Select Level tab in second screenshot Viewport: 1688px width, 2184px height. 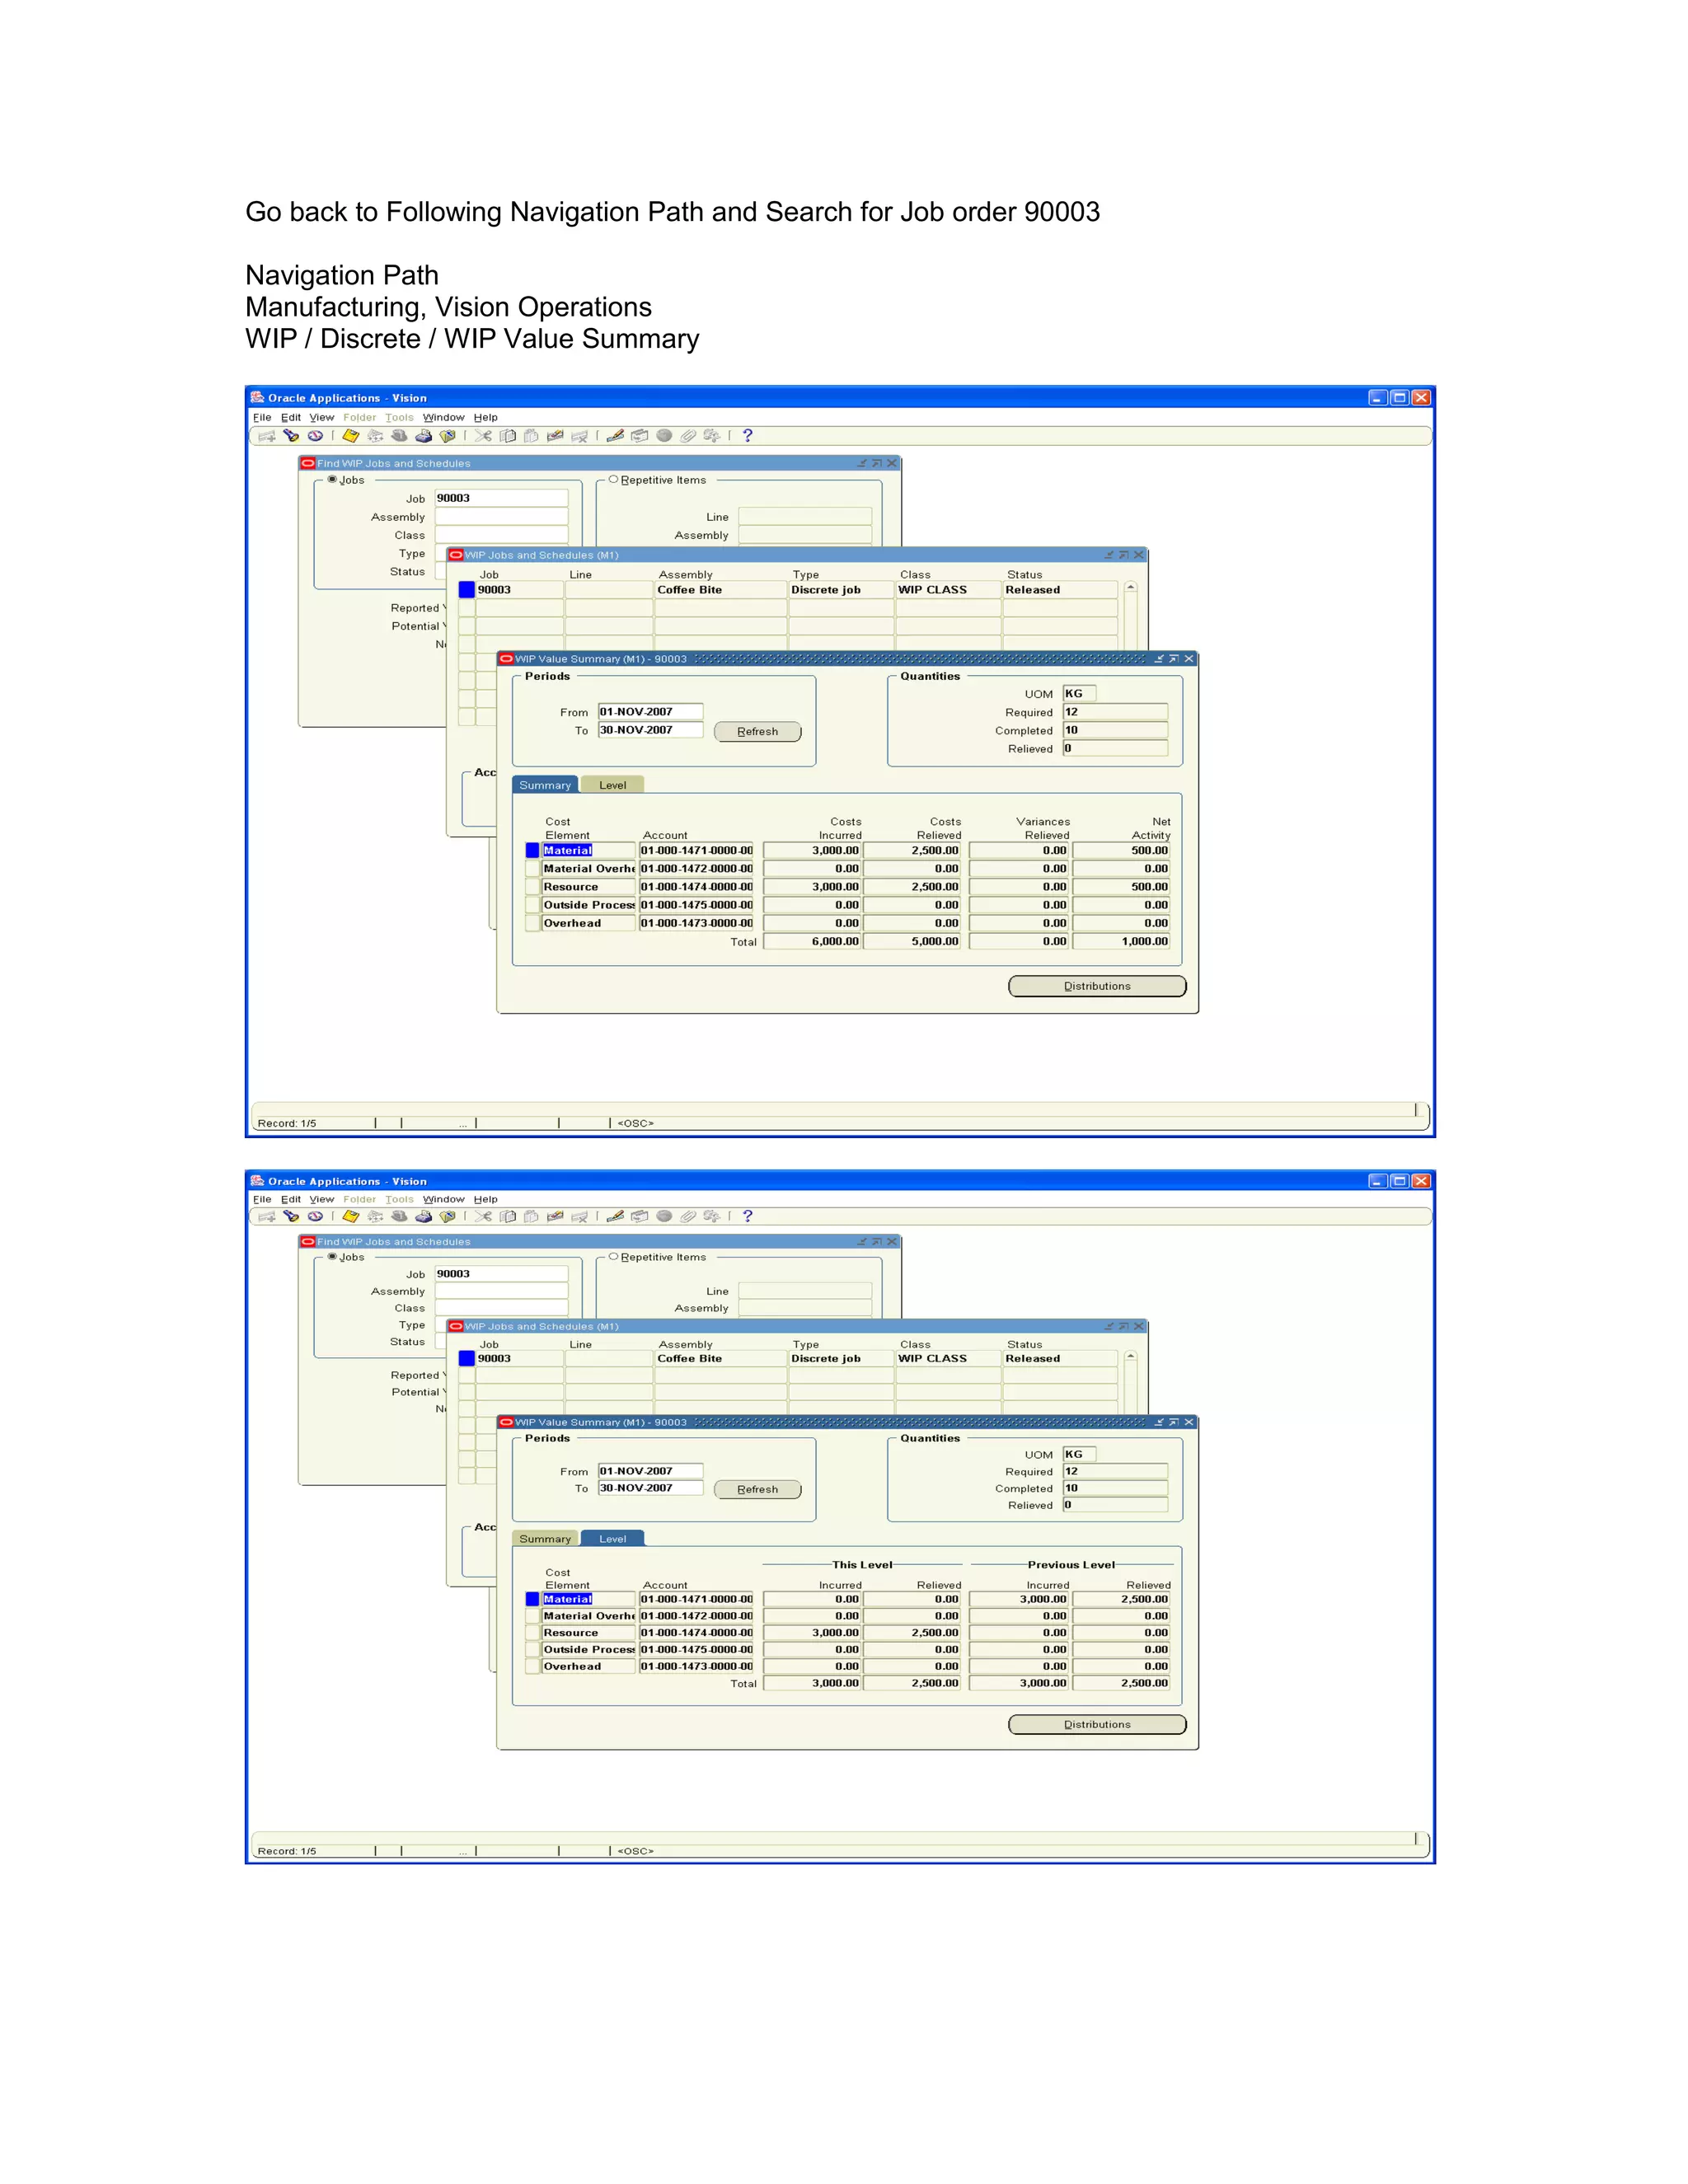pos(613,1539)
